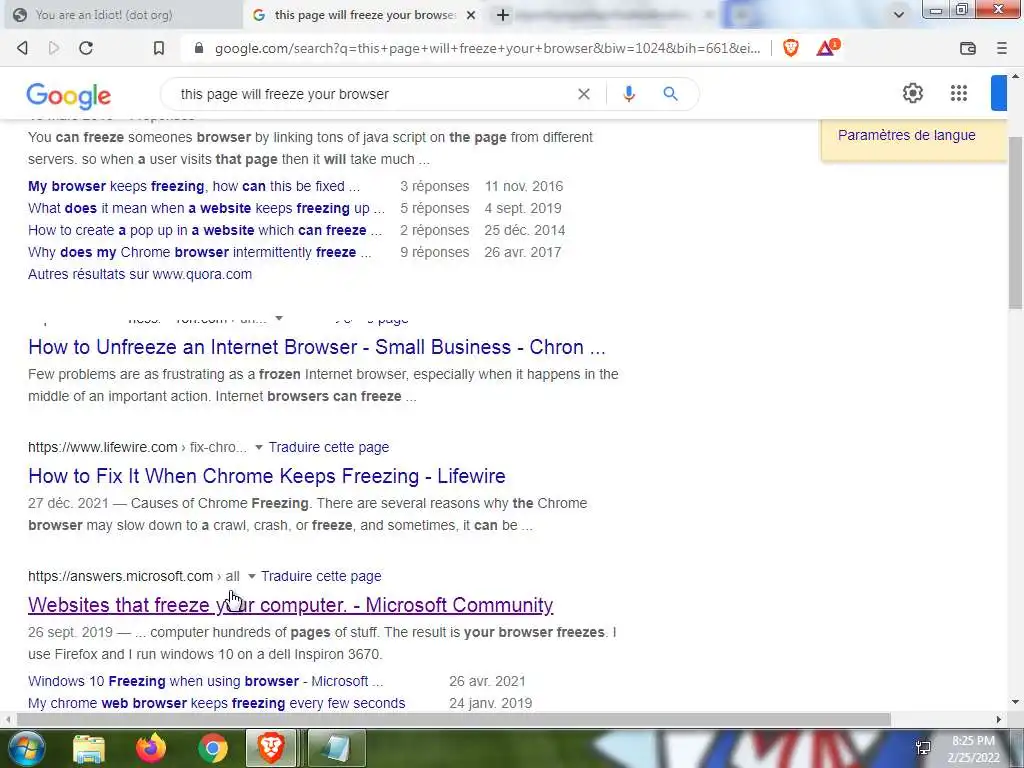
Task: Open the partially hidden Chron result dropdown arrow
Action: [x=279, y=319]
